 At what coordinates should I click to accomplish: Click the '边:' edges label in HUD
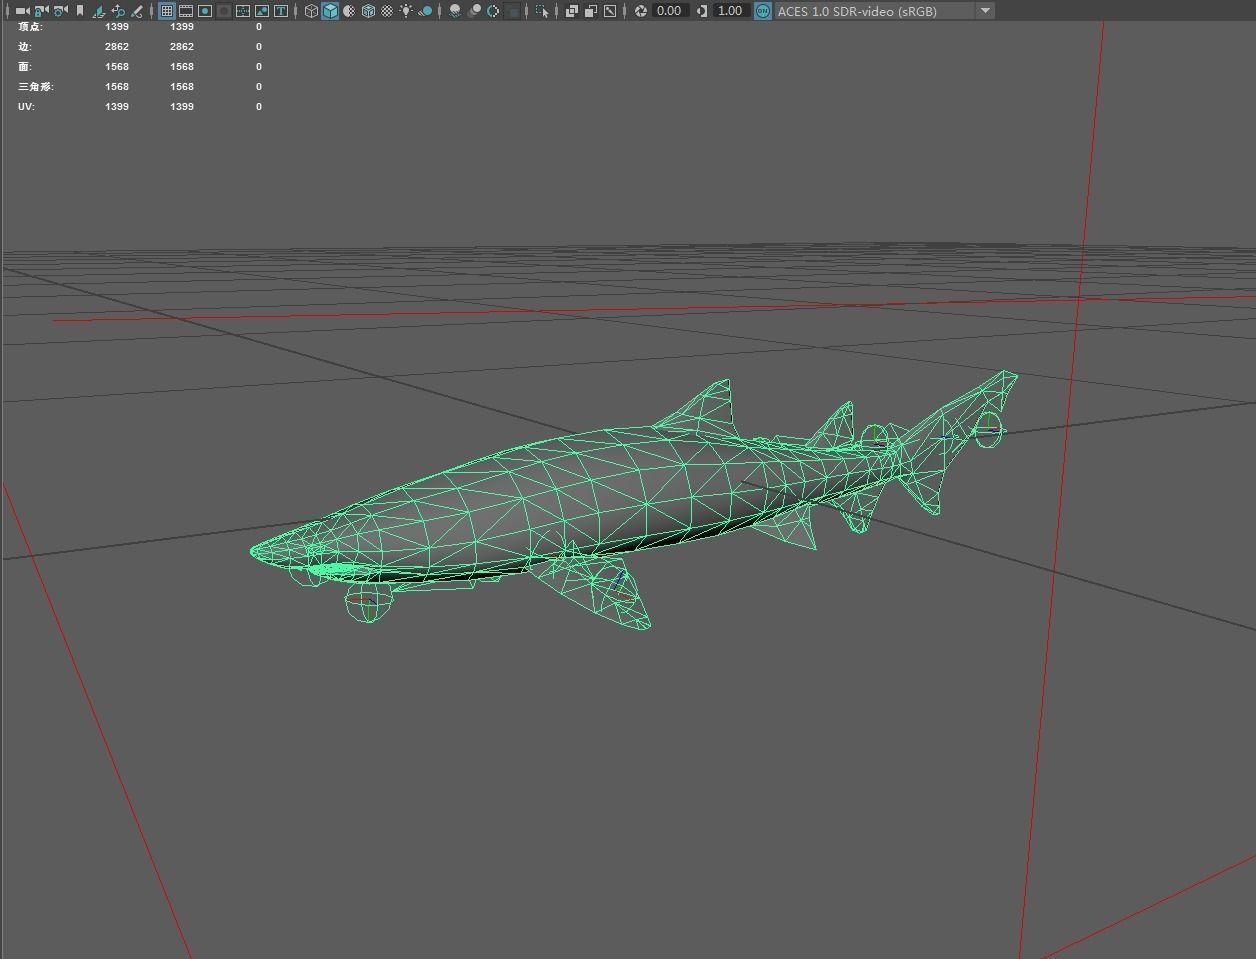click(25, 47)
